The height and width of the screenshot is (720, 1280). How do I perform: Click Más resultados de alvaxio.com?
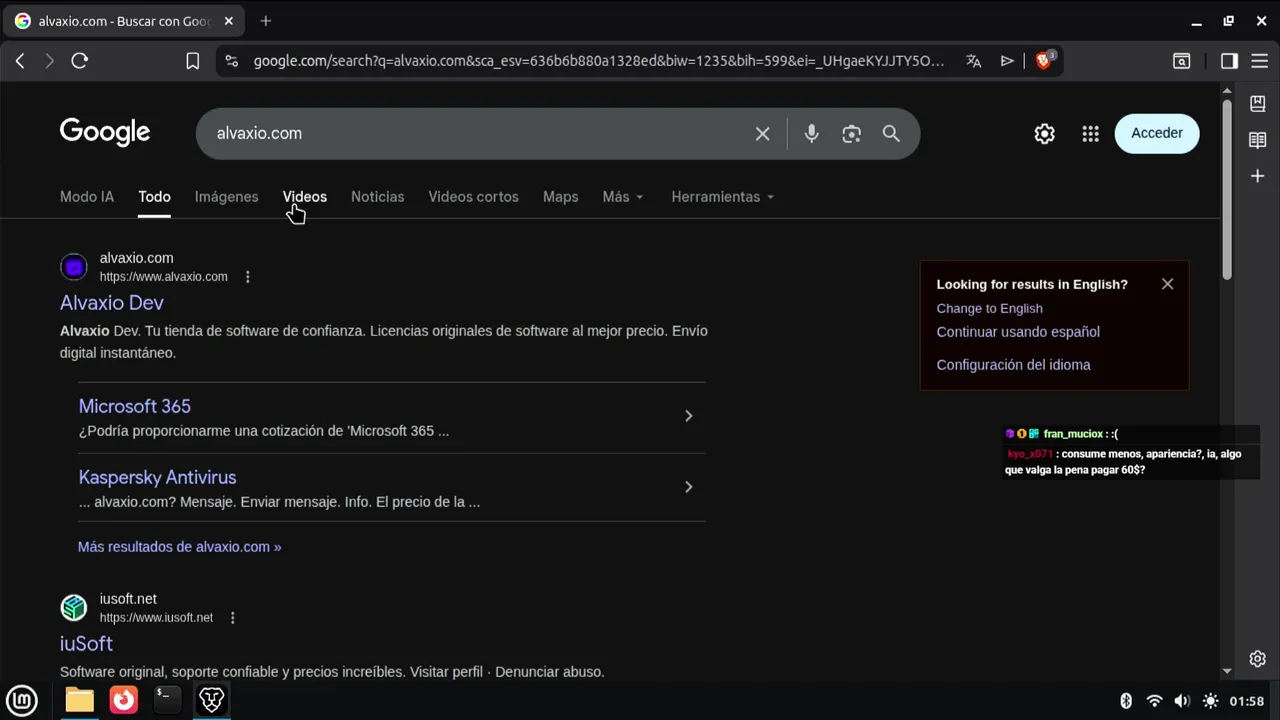point(180,547)
